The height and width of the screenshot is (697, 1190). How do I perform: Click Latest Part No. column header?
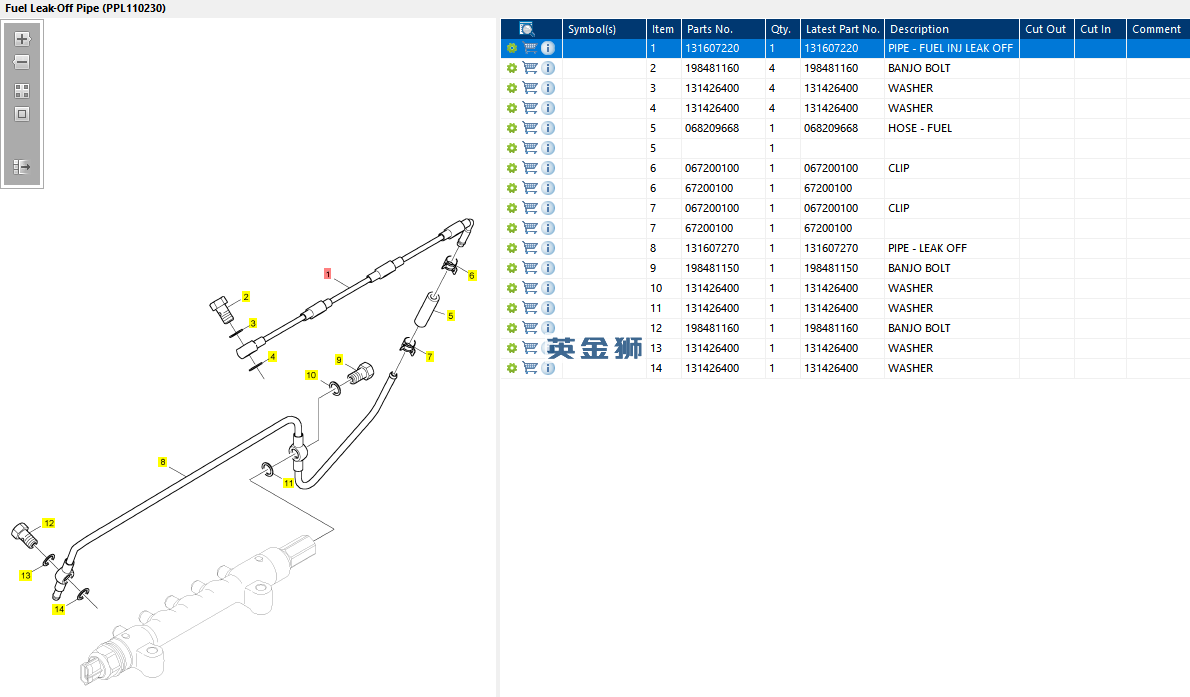842,29
